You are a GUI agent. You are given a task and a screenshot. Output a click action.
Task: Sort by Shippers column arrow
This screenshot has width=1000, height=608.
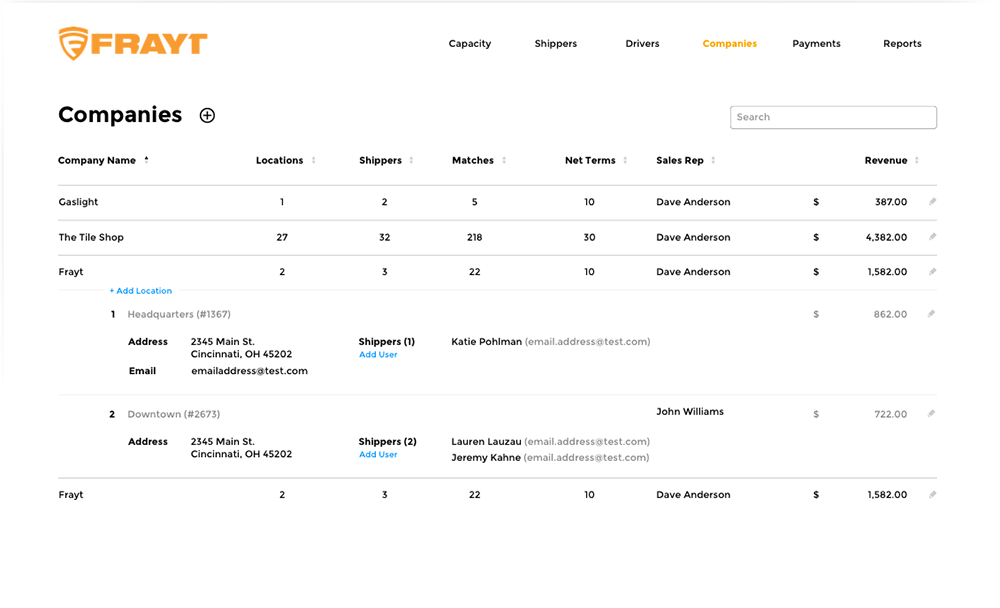point(411,160)
